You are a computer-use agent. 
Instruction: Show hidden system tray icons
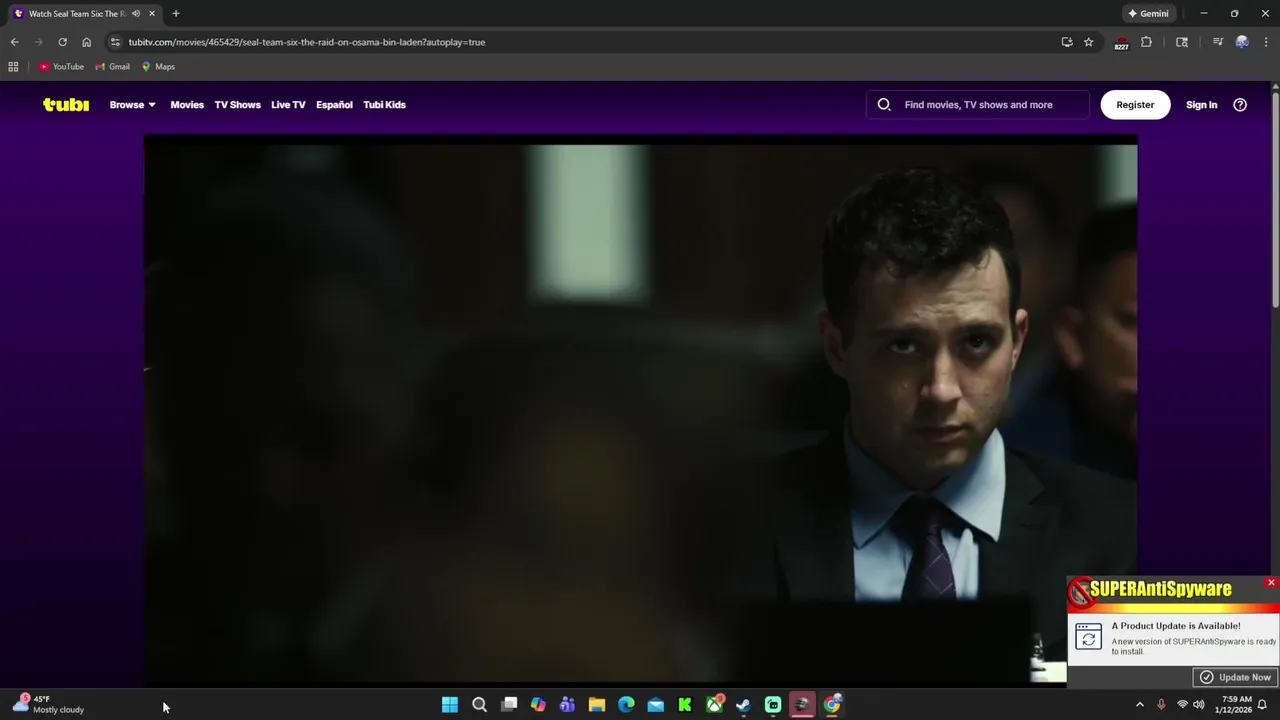[1139, 705]
